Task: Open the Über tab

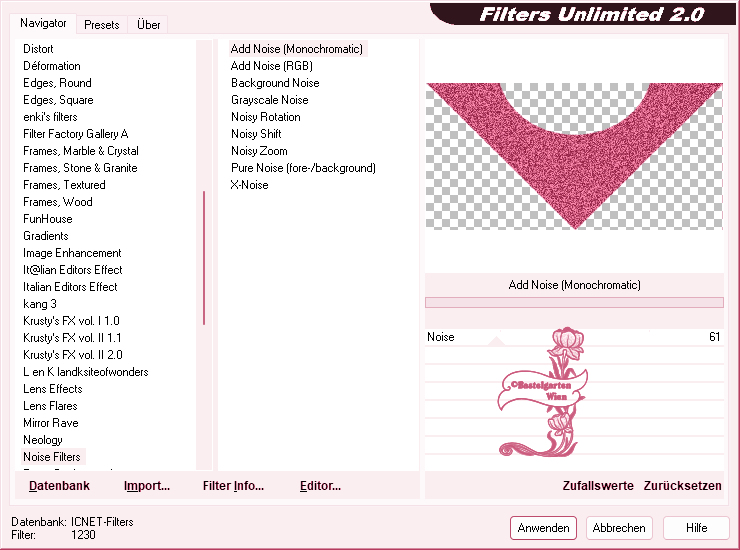Action: point(148,25)
